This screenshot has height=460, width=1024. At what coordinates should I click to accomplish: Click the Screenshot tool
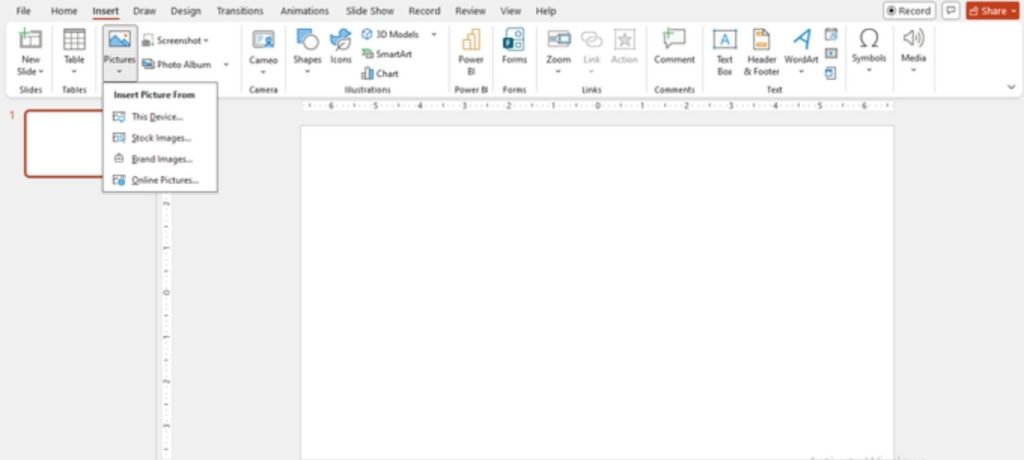pyautogui.click(x=174, y=41)
